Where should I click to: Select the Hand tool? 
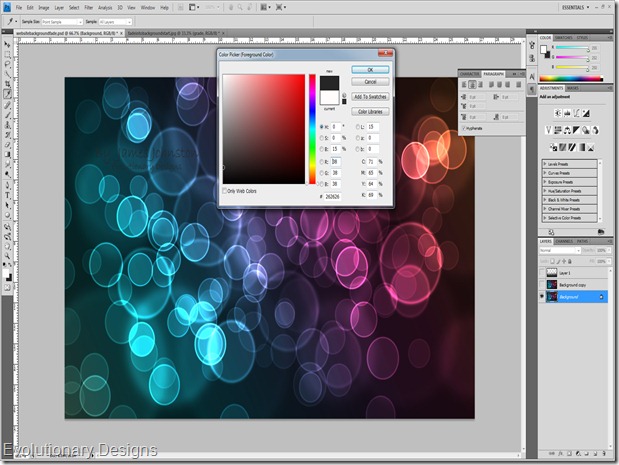pos(7,247)
